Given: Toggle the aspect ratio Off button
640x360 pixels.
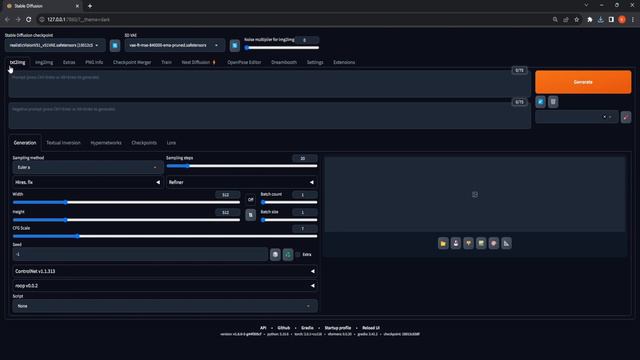Looking at the screenshot, I should pyautogui.click(x=251, y=199).
